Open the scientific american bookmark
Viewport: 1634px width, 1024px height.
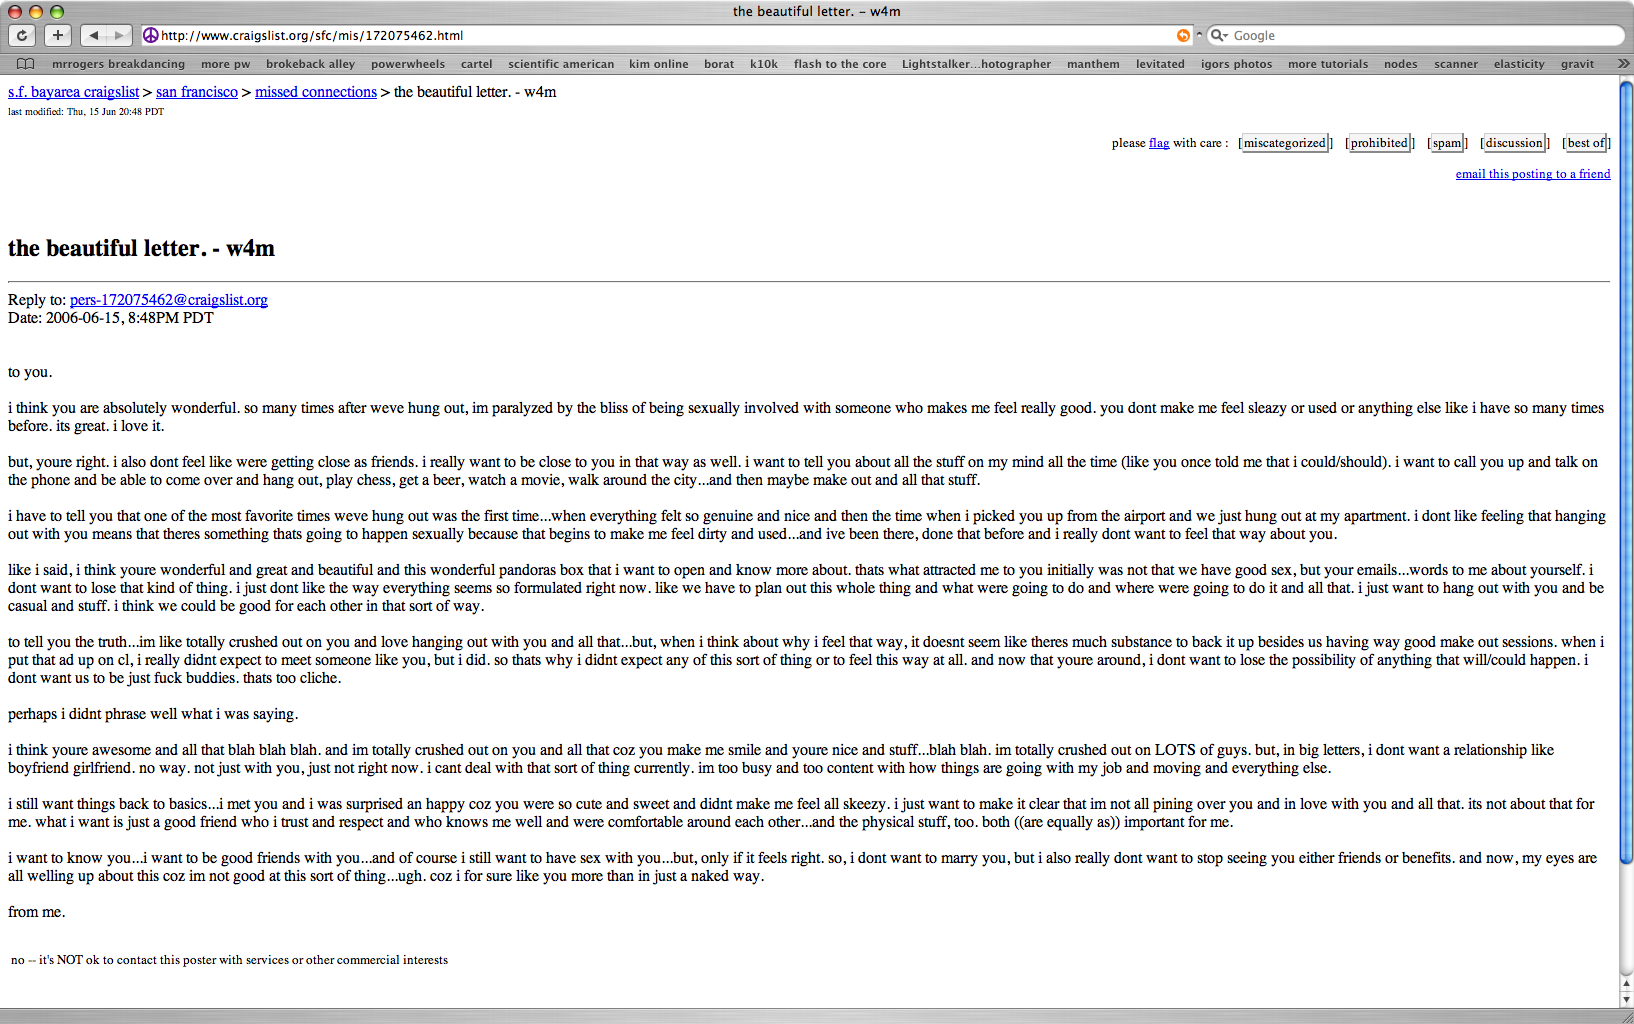point(561,64)
